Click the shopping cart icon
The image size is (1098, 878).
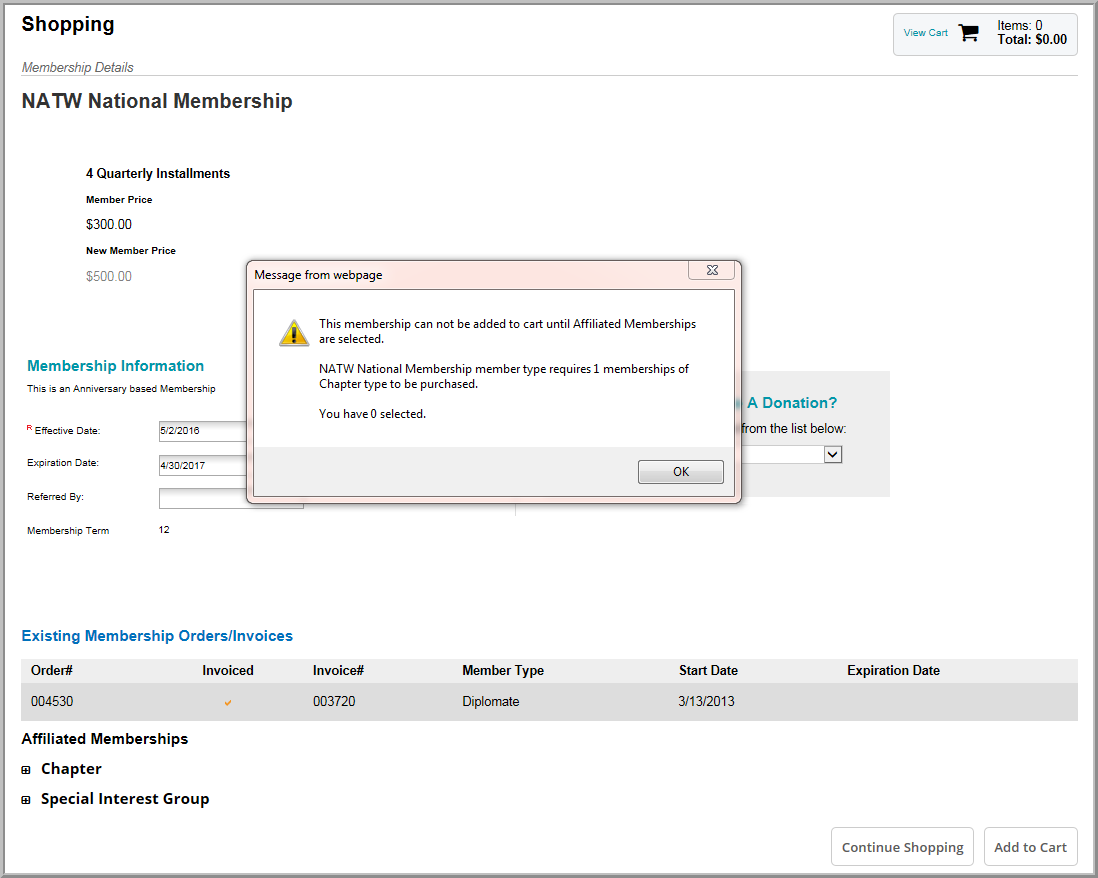coord(968,33)
